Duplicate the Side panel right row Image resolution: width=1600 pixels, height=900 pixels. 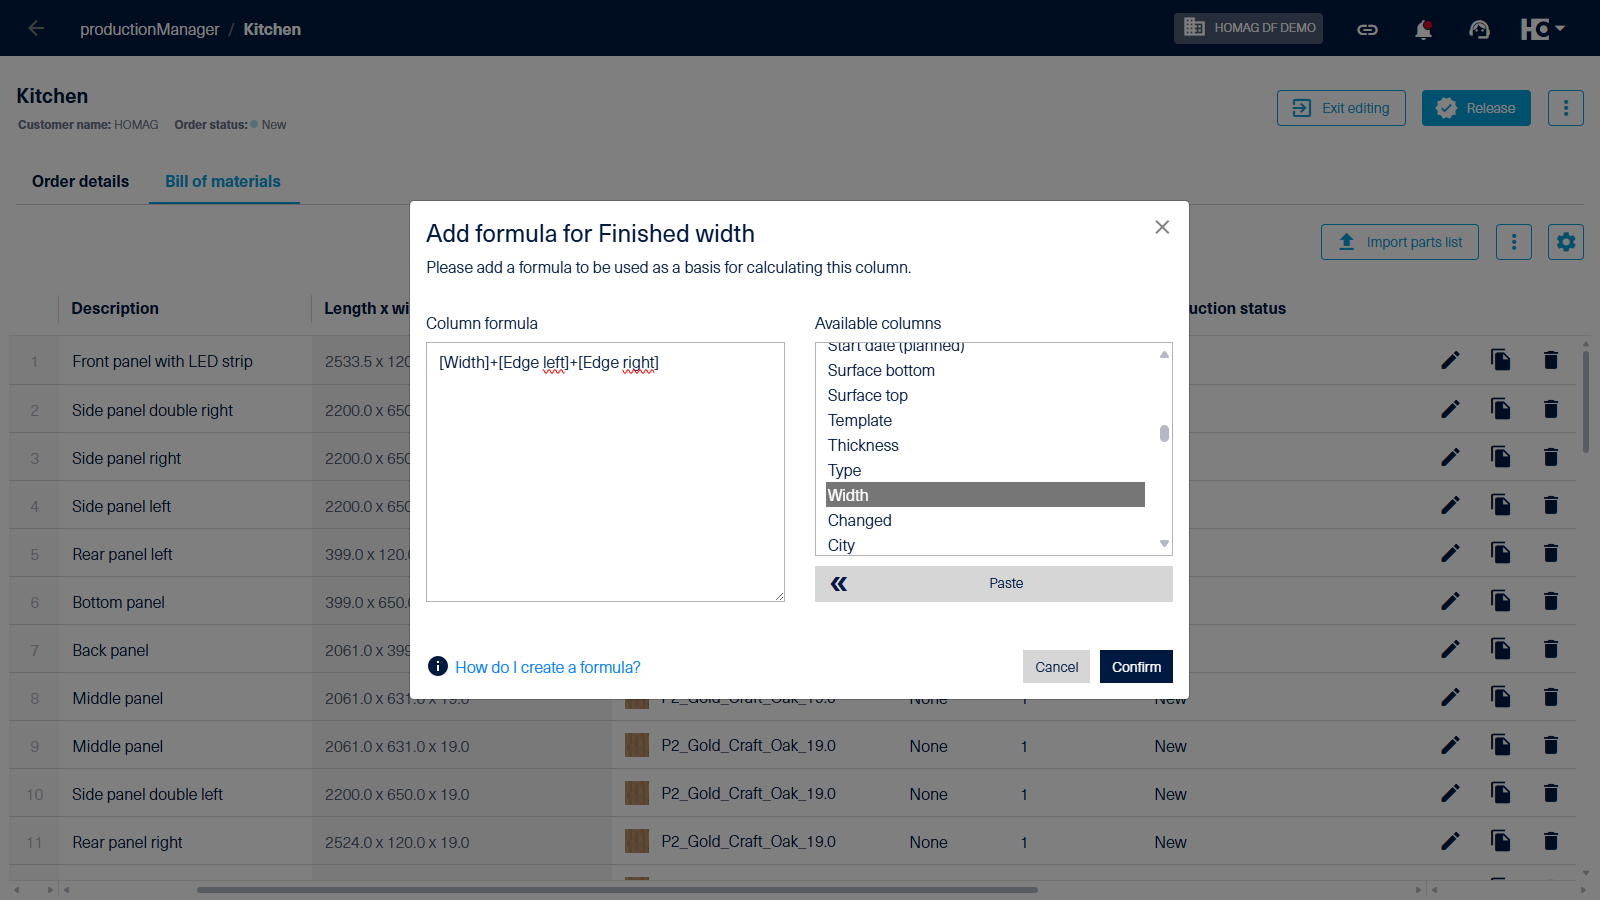click(1501, 456)
